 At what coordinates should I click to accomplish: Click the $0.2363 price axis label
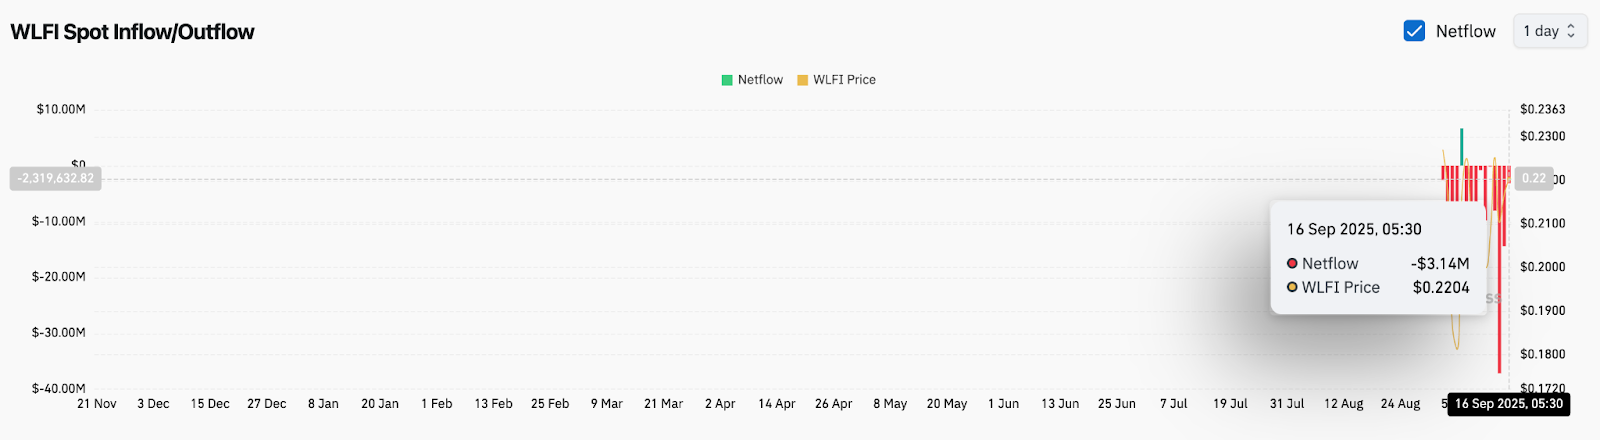pos(1543,109)
